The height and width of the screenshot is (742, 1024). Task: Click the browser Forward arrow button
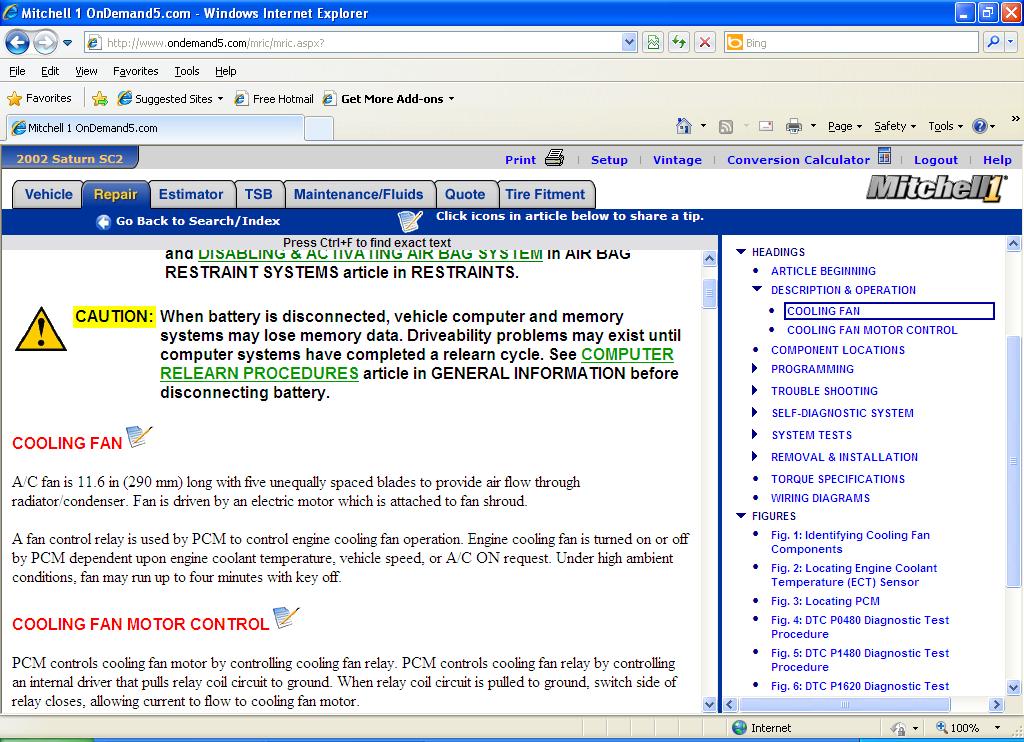(44, 43)
